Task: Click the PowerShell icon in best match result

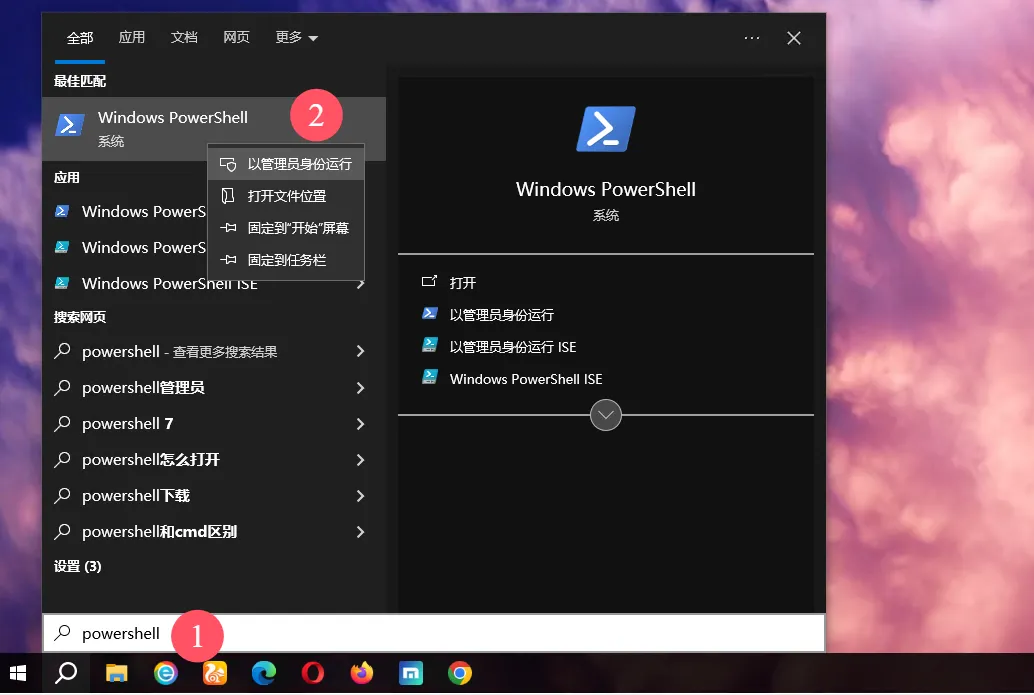Action: tap(69, 125)
